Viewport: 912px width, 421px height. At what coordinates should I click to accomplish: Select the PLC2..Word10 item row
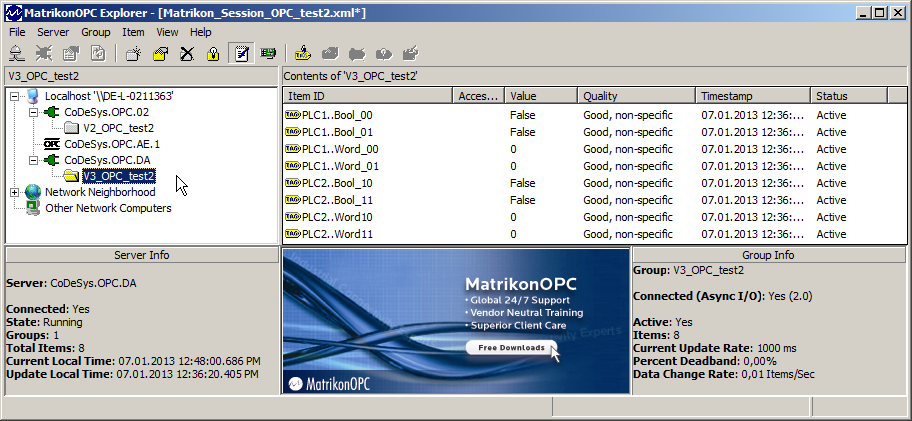pos(594,217)
